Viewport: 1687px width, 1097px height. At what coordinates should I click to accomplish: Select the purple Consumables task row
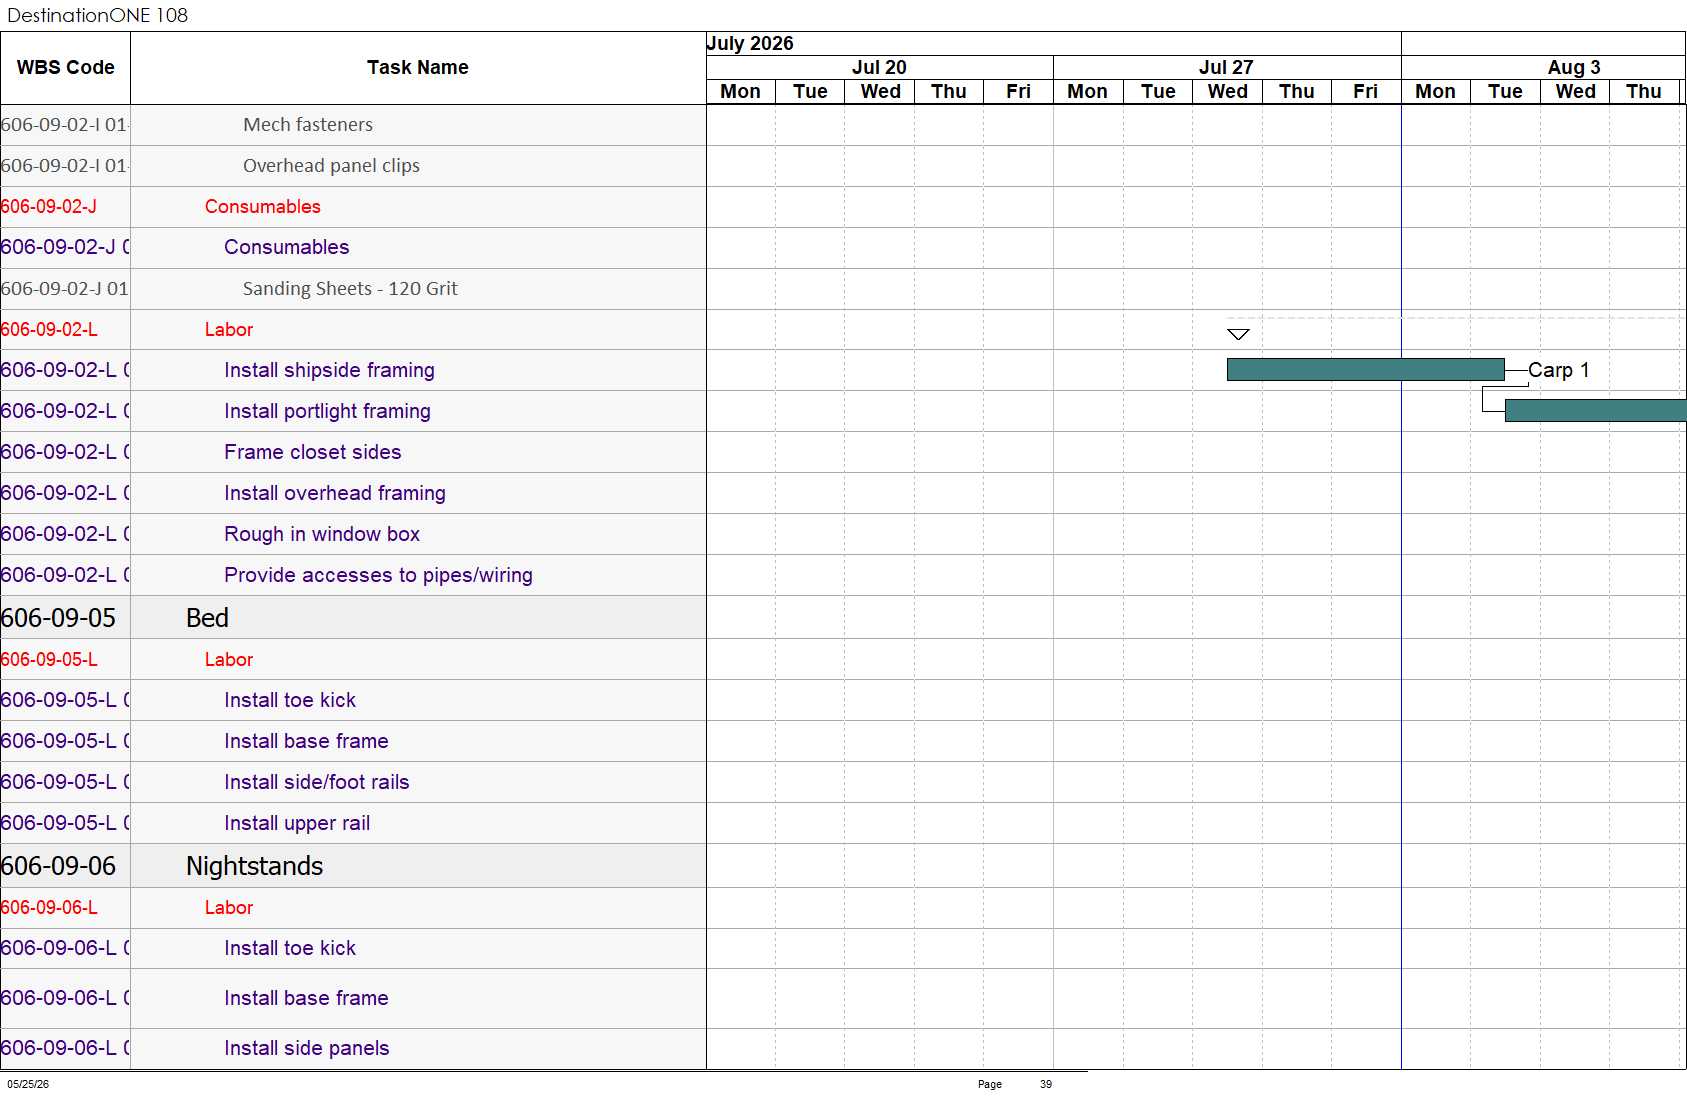pos(353,248)
